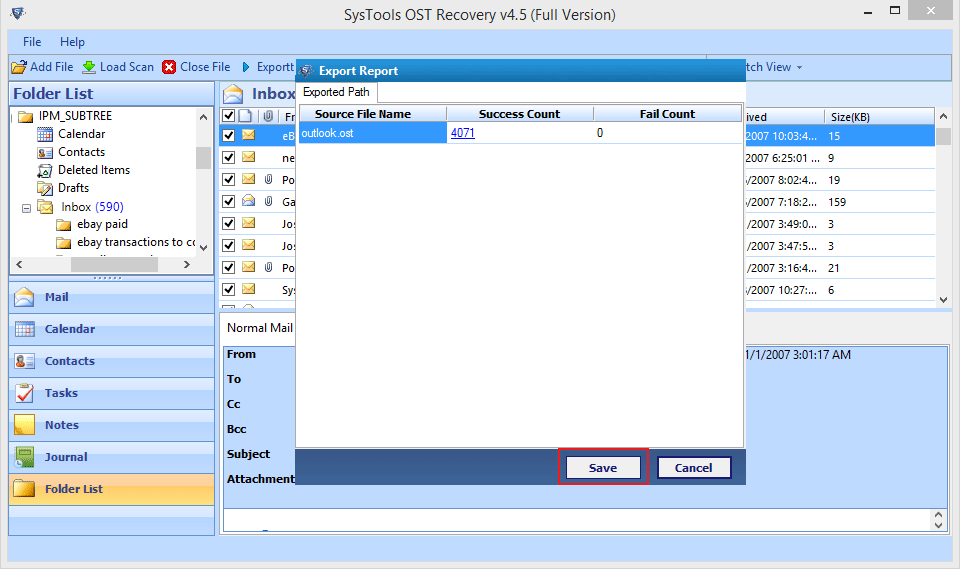Click the Inbox header mail icon
This screenshot has height=569, width=960.
233,94
